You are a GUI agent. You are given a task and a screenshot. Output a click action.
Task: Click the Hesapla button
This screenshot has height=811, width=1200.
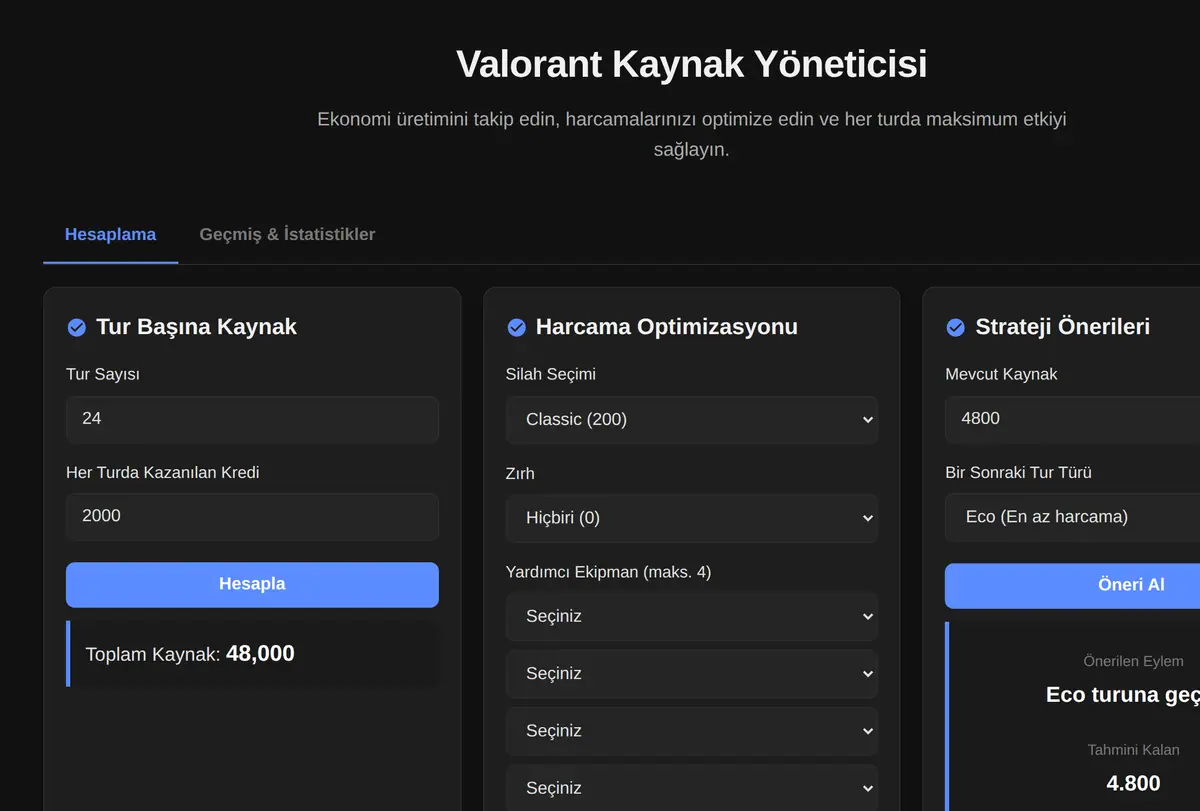[252, 584]
